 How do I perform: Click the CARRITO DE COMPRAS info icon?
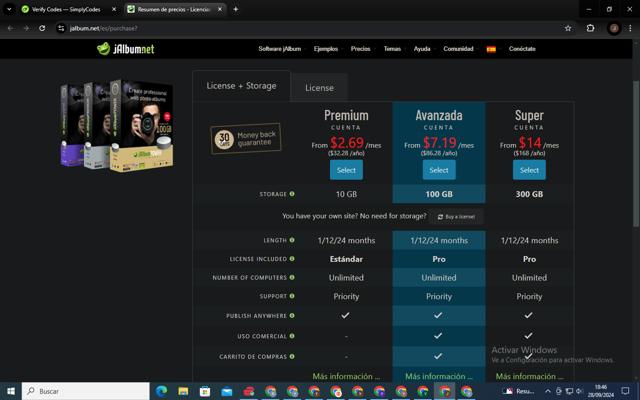tap(292, 356)
